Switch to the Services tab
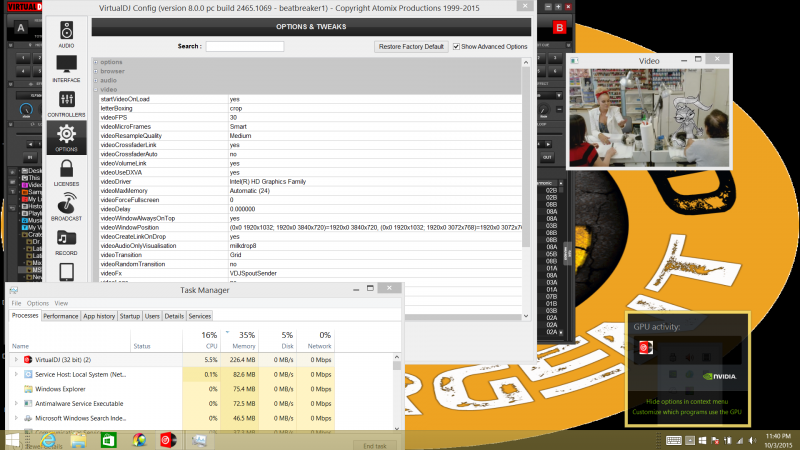Image resolution: width=800 pixels, height=450 pixels. click(x=199, y=316)
